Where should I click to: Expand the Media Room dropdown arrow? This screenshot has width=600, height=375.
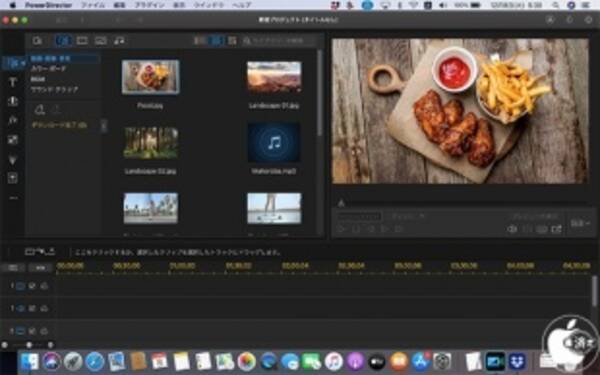23,63
